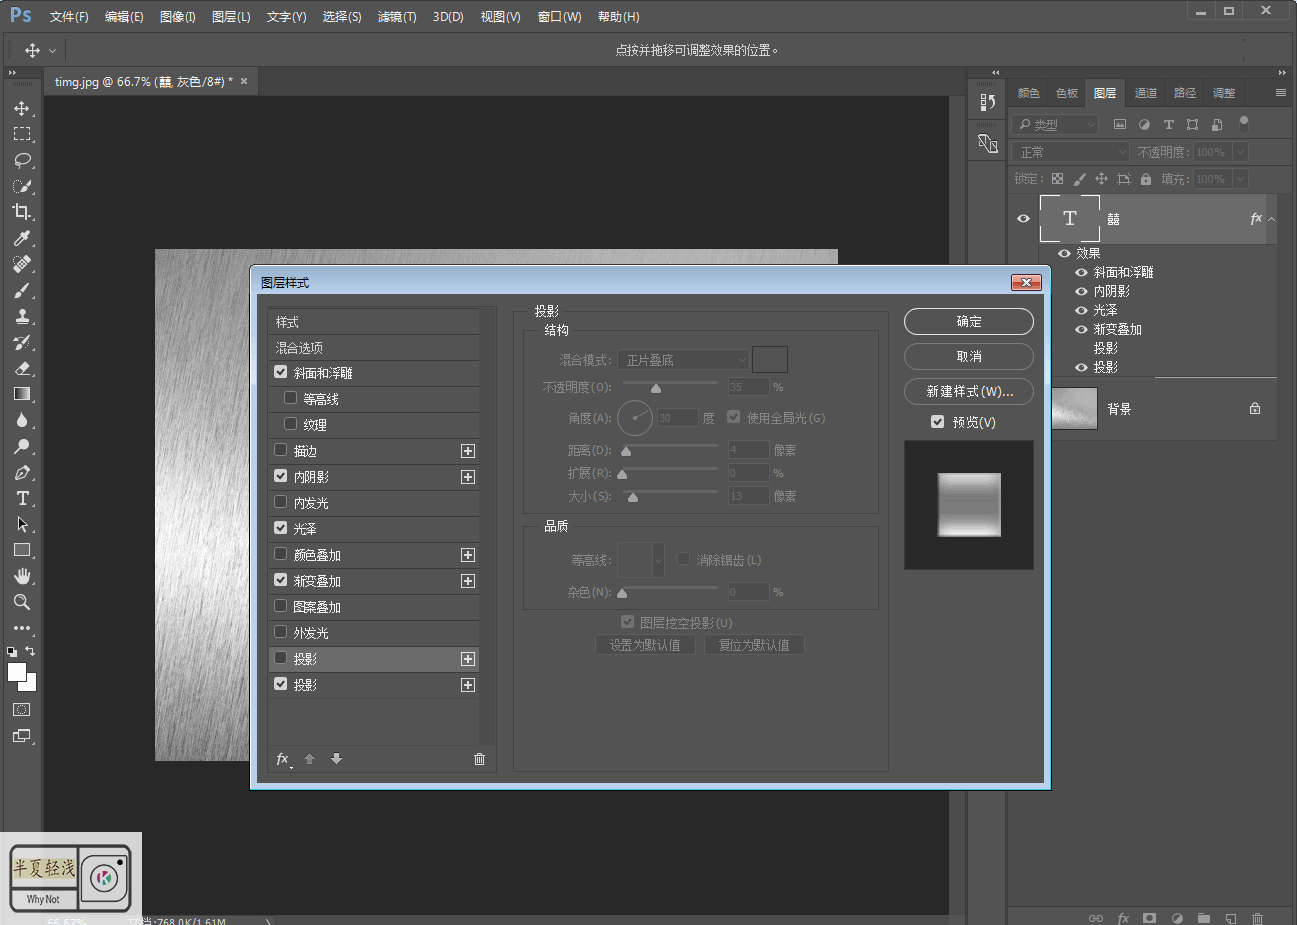1297x925 pixels.
Task: Open 图像(I) menu
Action: tap(178, 17)
